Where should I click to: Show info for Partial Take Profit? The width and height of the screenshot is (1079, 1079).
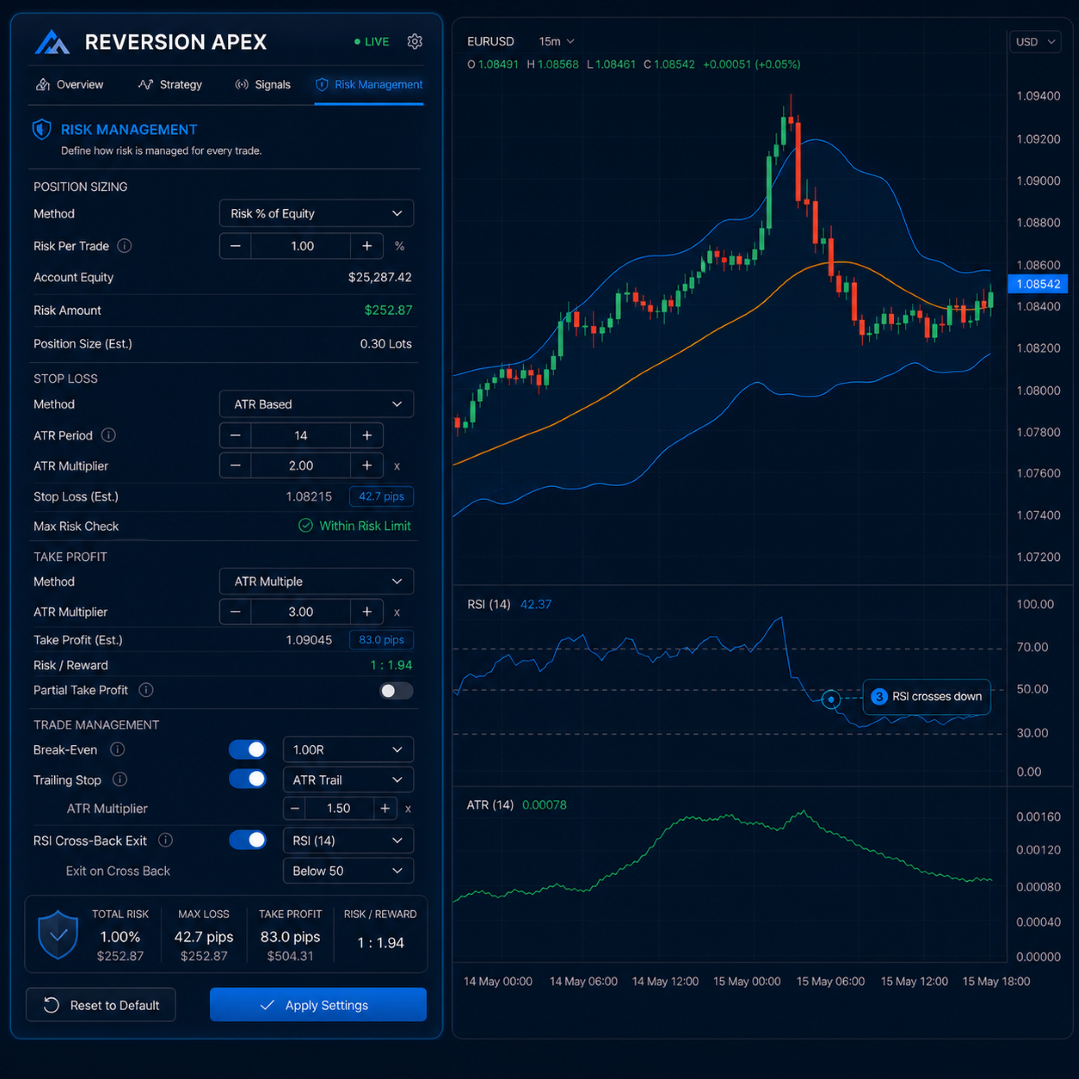click(x=146, y=690)
